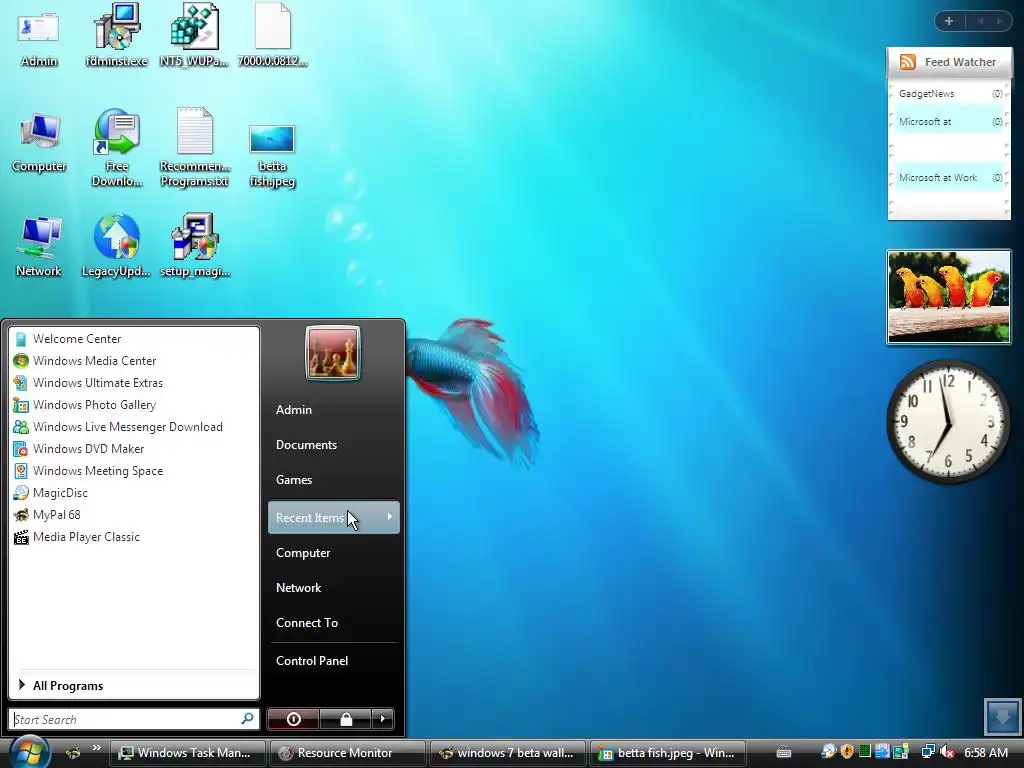
Task: Switch to windows 7 beta wall... taskbar button
Action: (507, 753)
